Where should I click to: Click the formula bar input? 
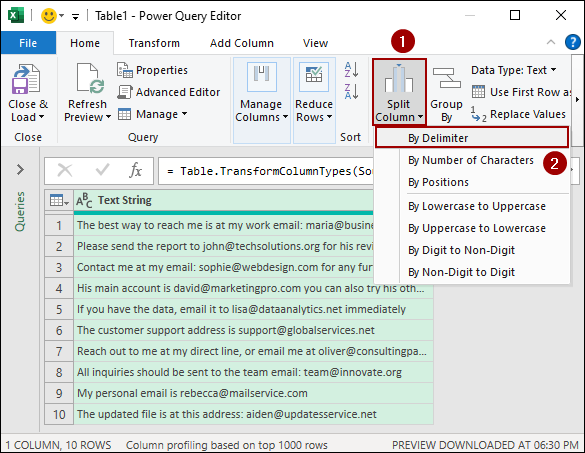coord(266,171)
